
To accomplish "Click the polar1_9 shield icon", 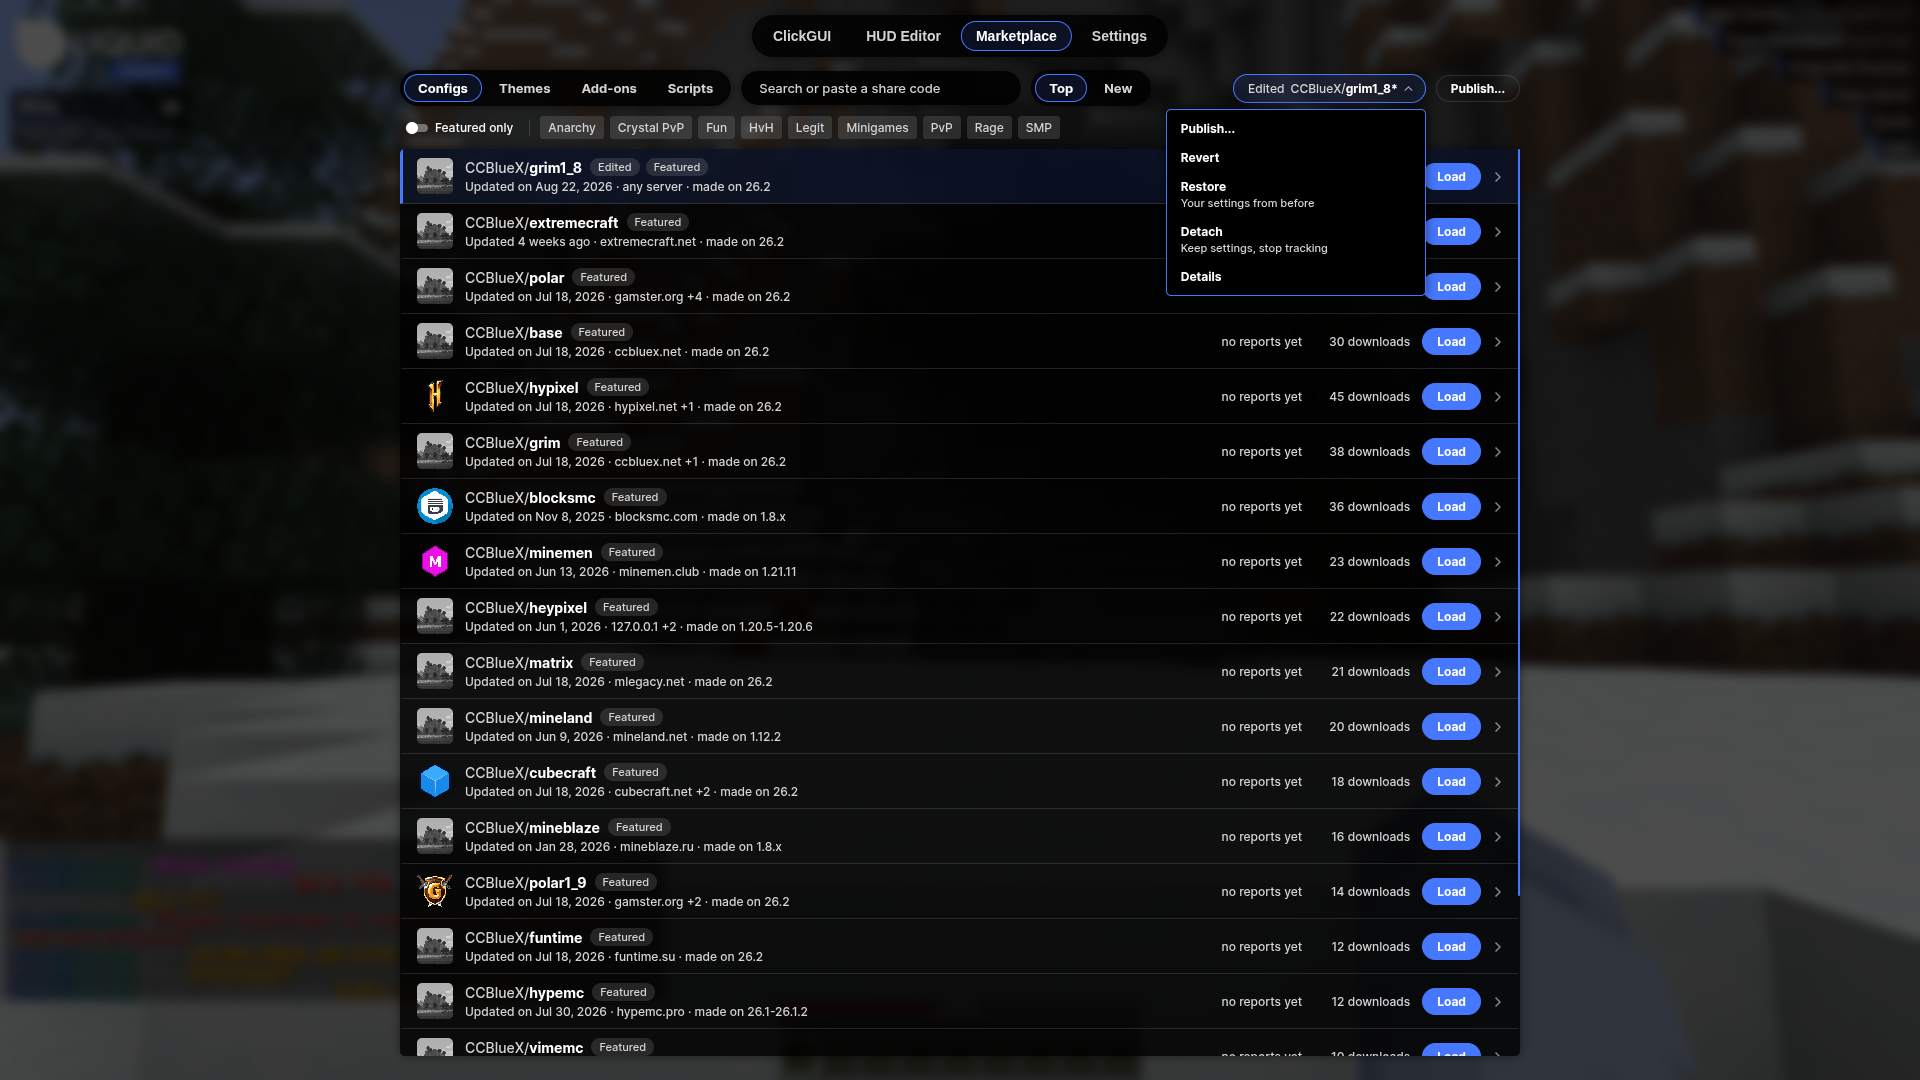I will click(x=435, y=891).
